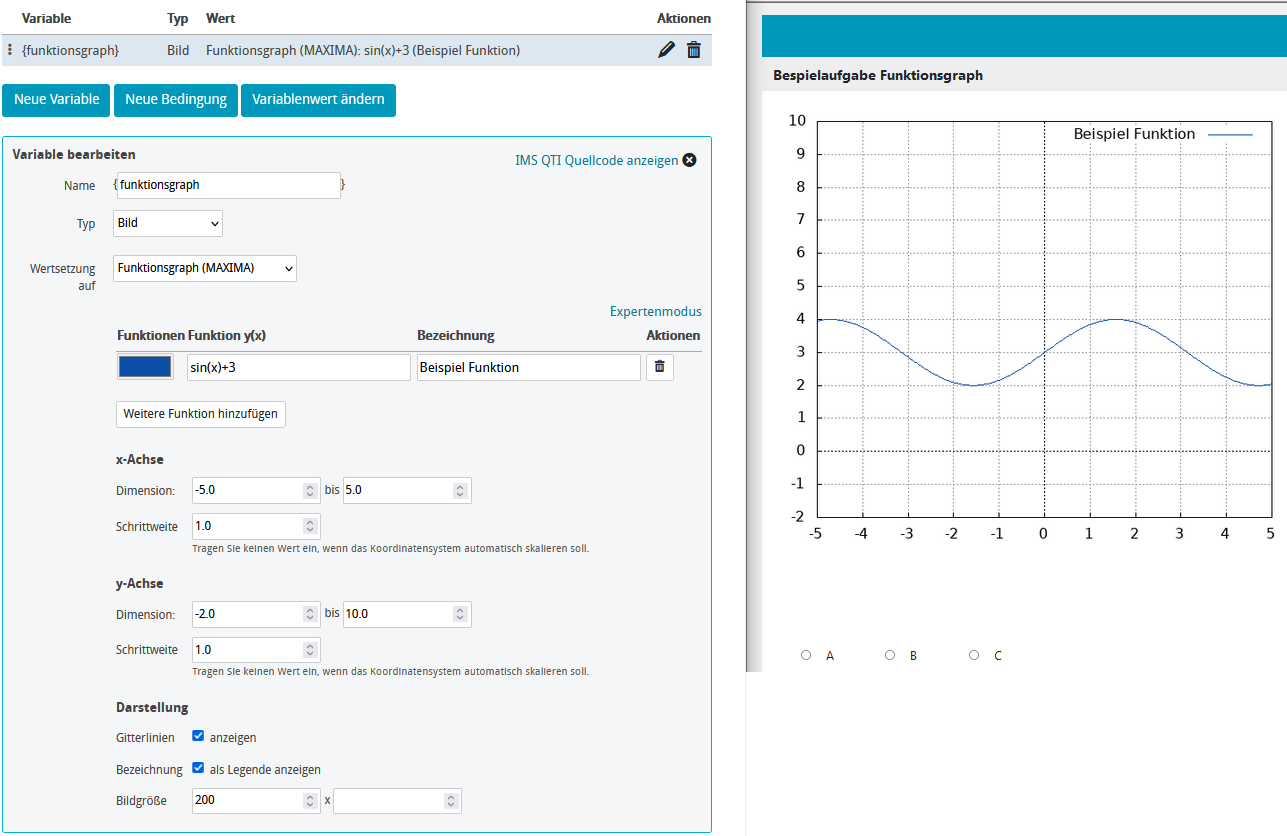The image size is (1287, 836).
Task: Open the Wertsetzung auf dropdown
Action: coord(204,268)
